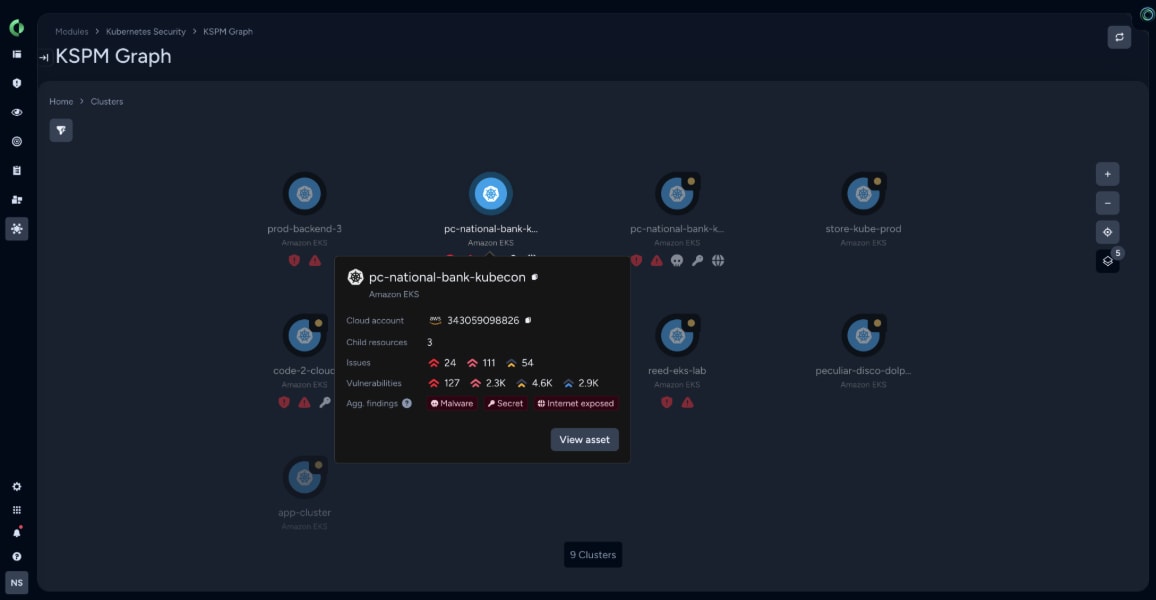1156x600 pixels.
Task: Go to Kubernetes Security in the breadcrumb
Action: [145, 32]
